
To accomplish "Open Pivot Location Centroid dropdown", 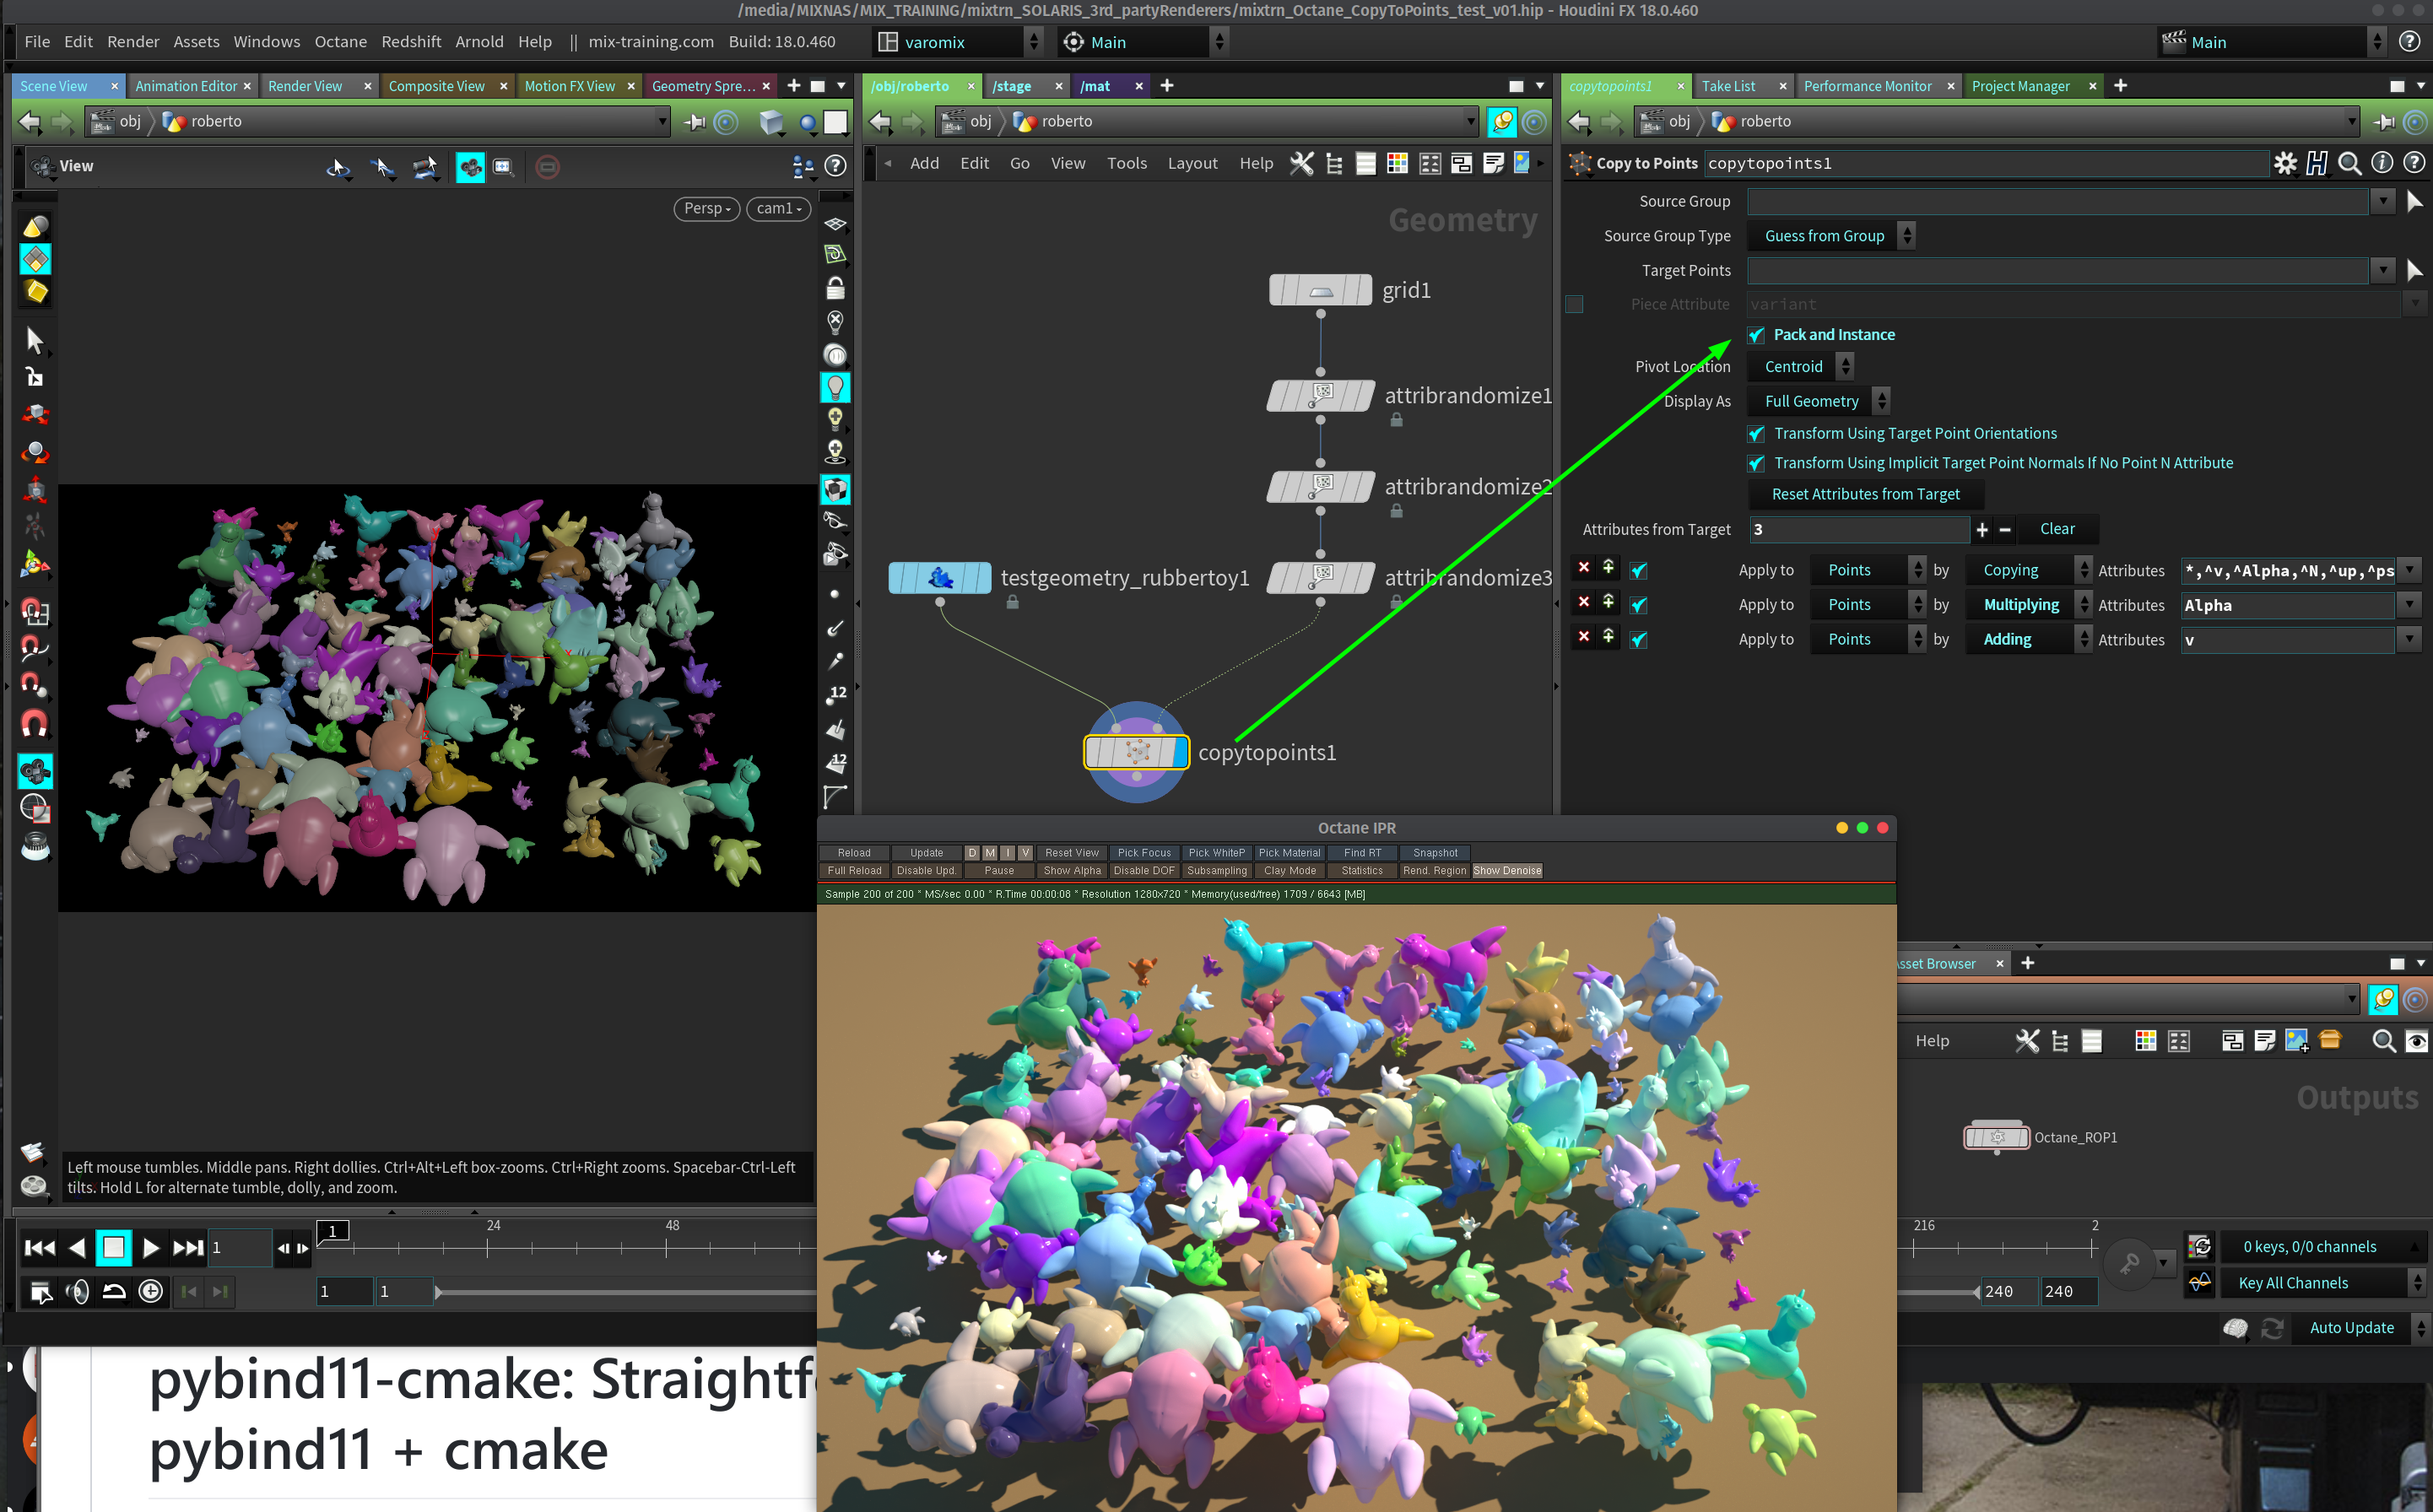I will click(1802, 367).
